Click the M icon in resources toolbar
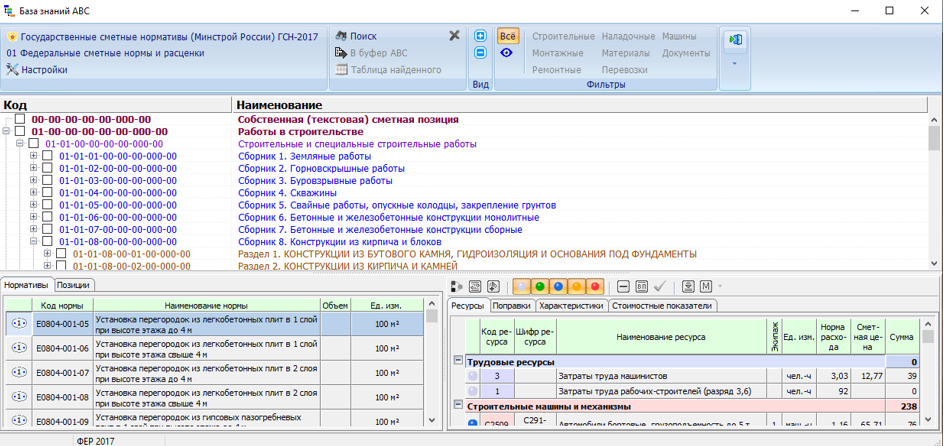Viewport: 944px width, 446px height. (x=706, y=286)
